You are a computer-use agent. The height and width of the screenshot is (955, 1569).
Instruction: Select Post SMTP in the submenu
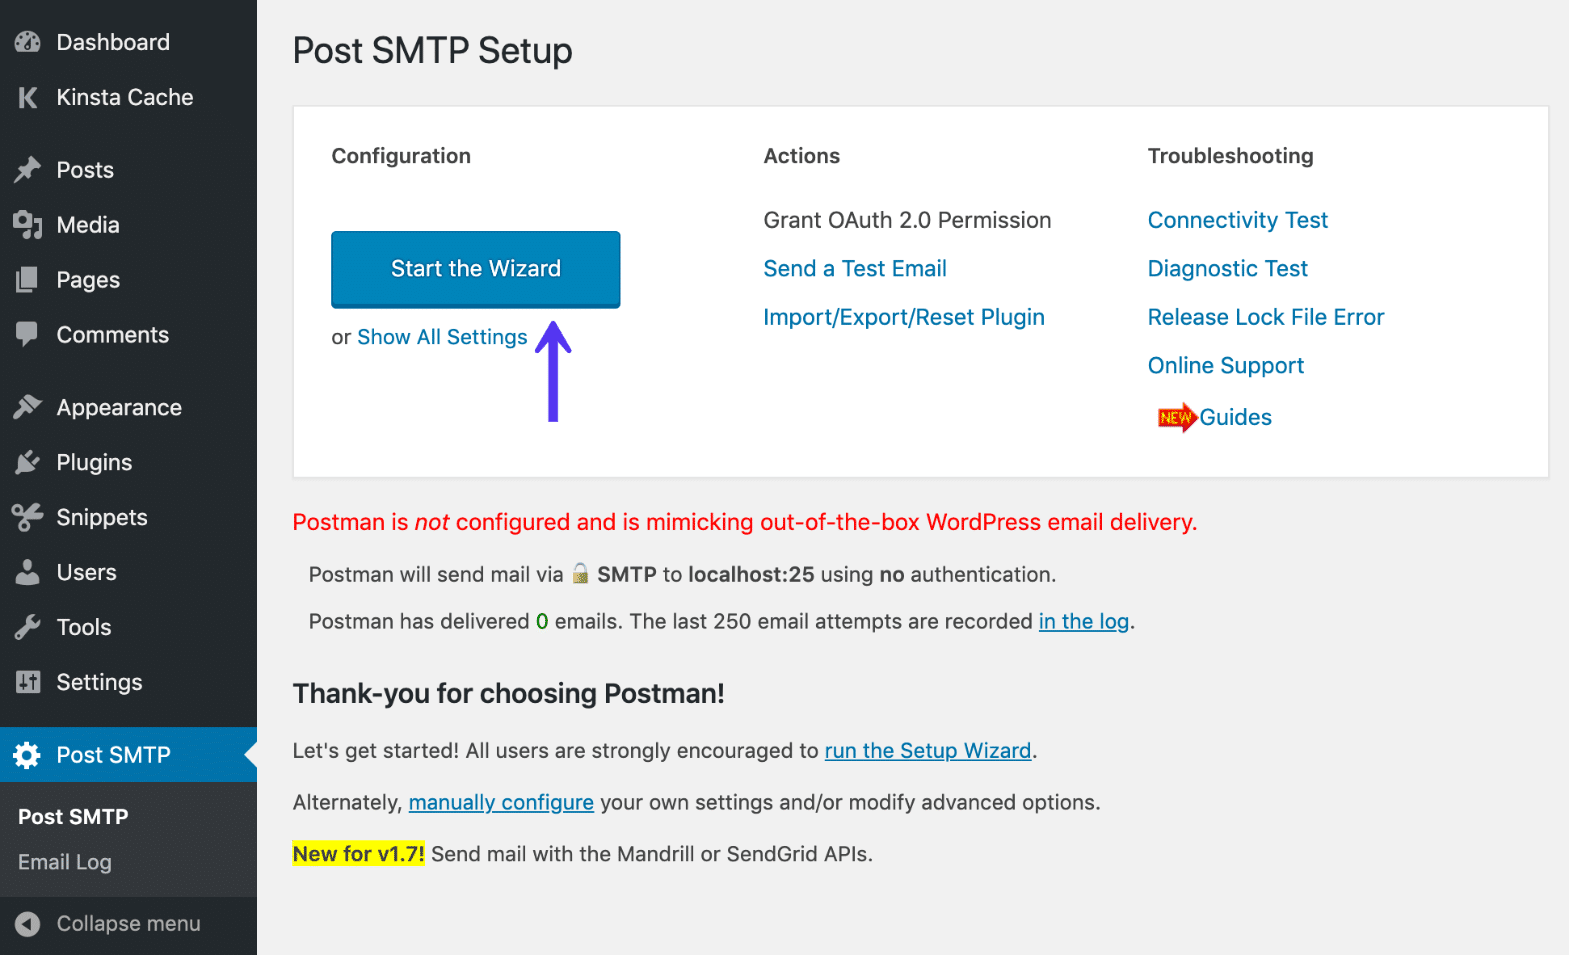point(72,815)
